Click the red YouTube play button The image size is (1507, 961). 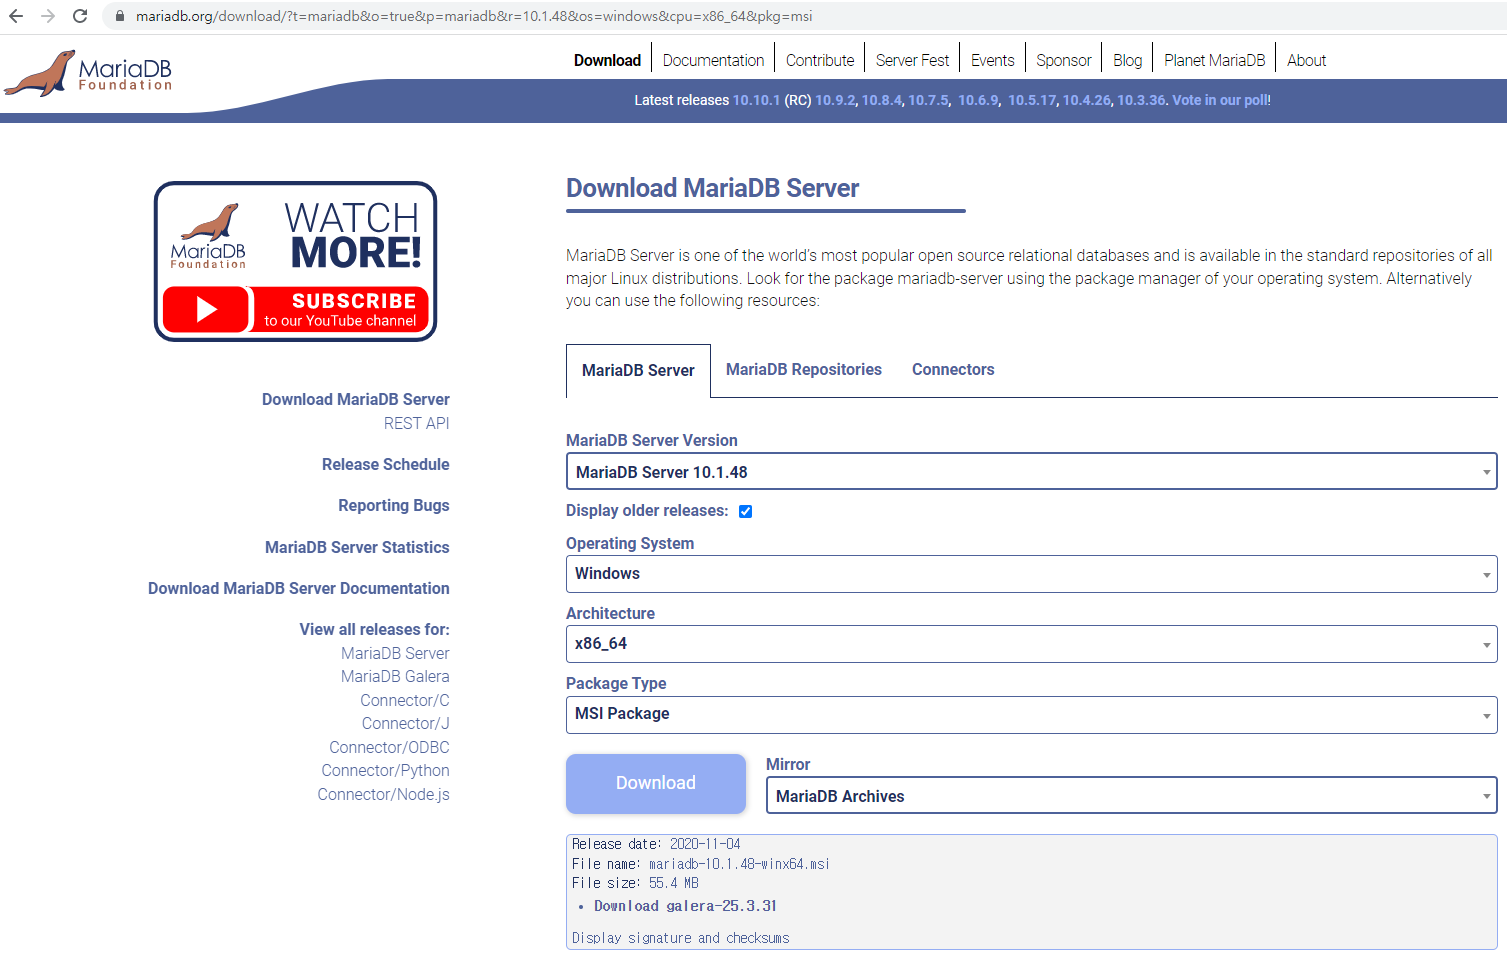[x=206, y=309]
